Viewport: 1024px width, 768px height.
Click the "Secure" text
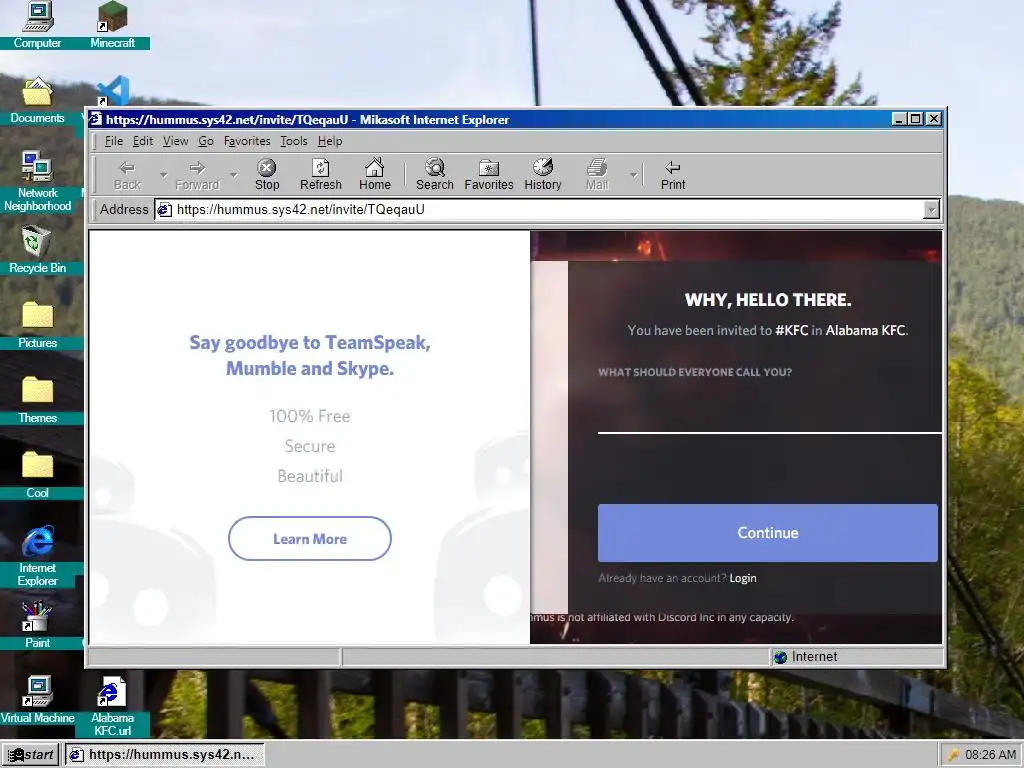[310, 446]
